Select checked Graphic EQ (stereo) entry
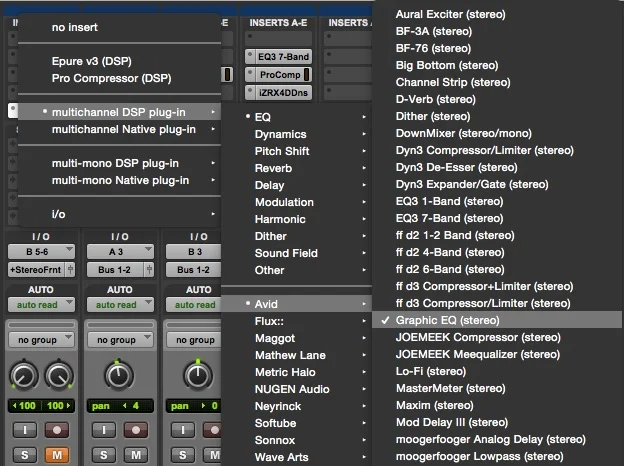Viewport: 624px width, 466px height. [497, 320]
